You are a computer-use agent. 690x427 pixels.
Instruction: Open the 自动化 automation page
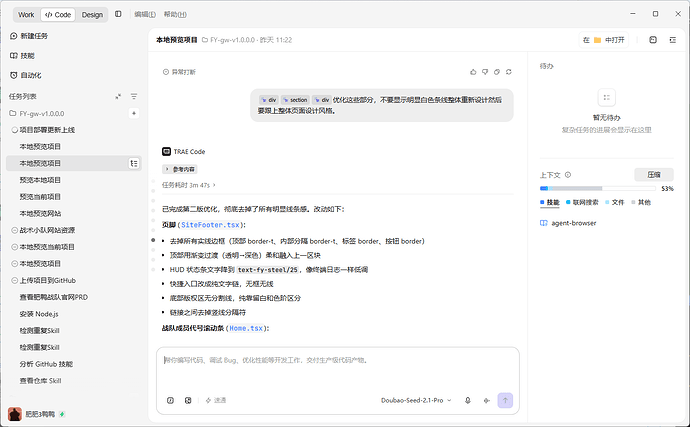pos(26,75)
